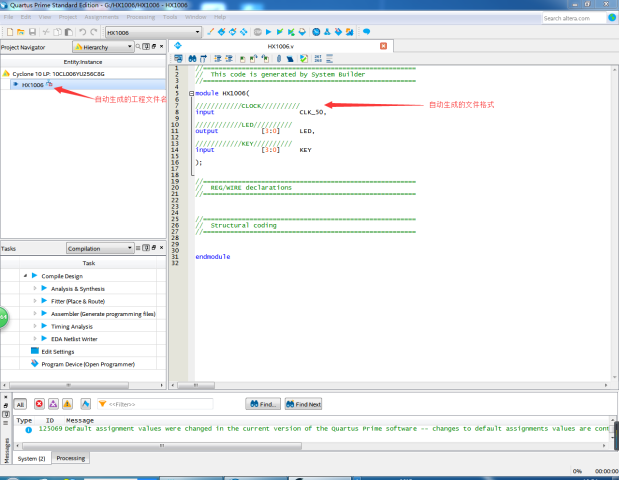The image size is (620, 481).
Task: Click the Find... button
Action: coord(263,404)
